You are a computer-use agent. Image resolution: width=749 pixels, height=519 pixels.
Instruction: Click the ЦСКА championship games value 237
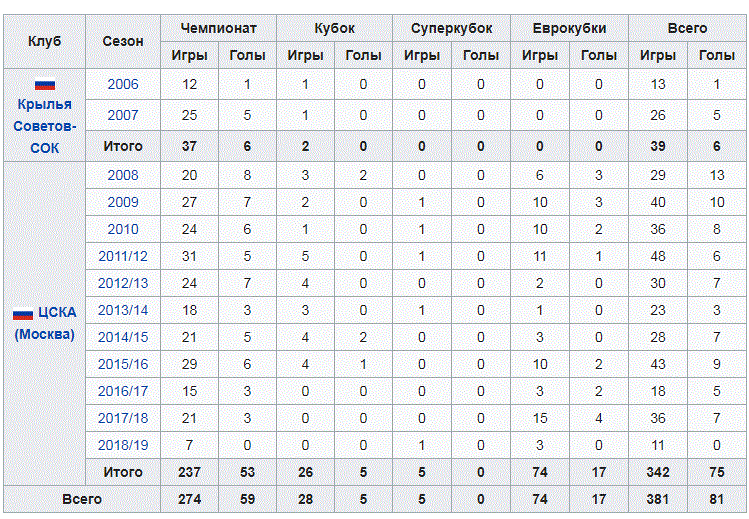coord(189,472)
